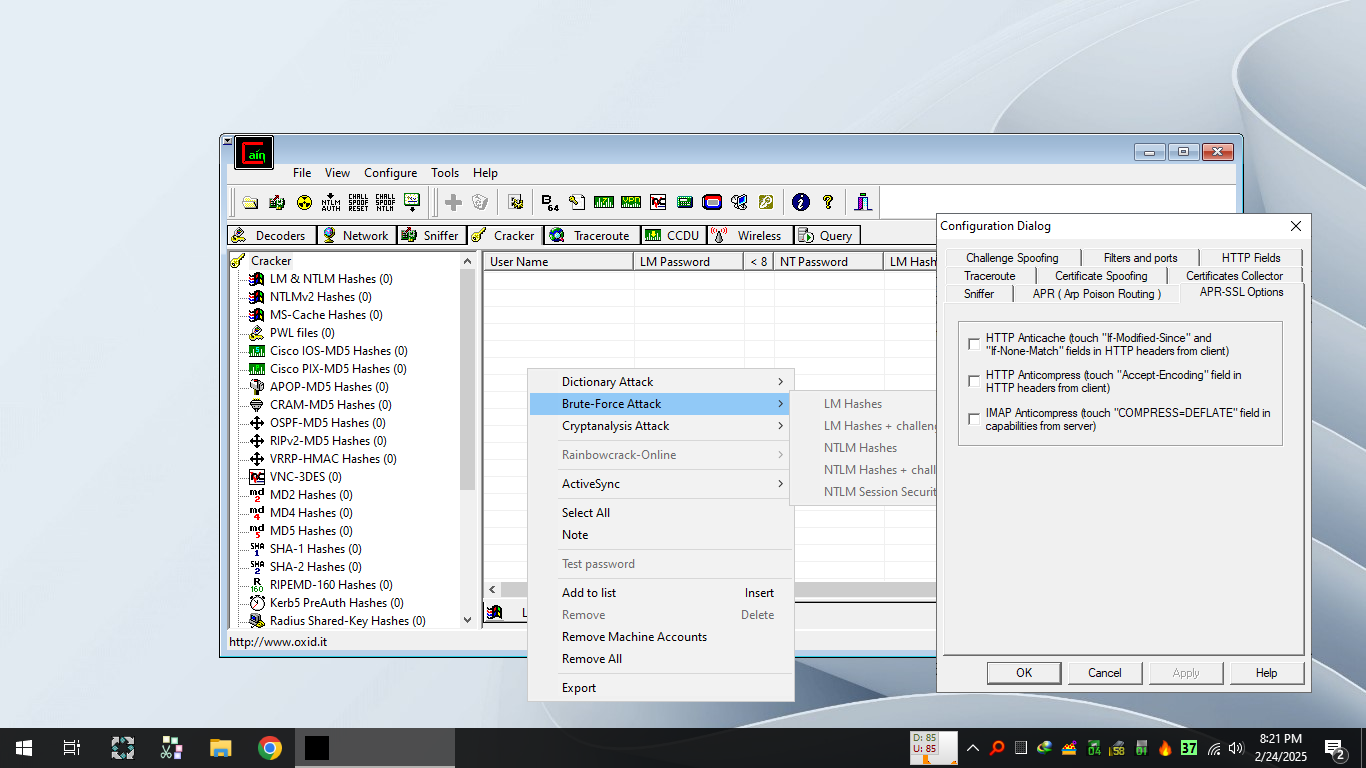Click the Remove trash bin toolbar icon
The width and height of the screenshot is (1366, 768).
pos(480,202)
